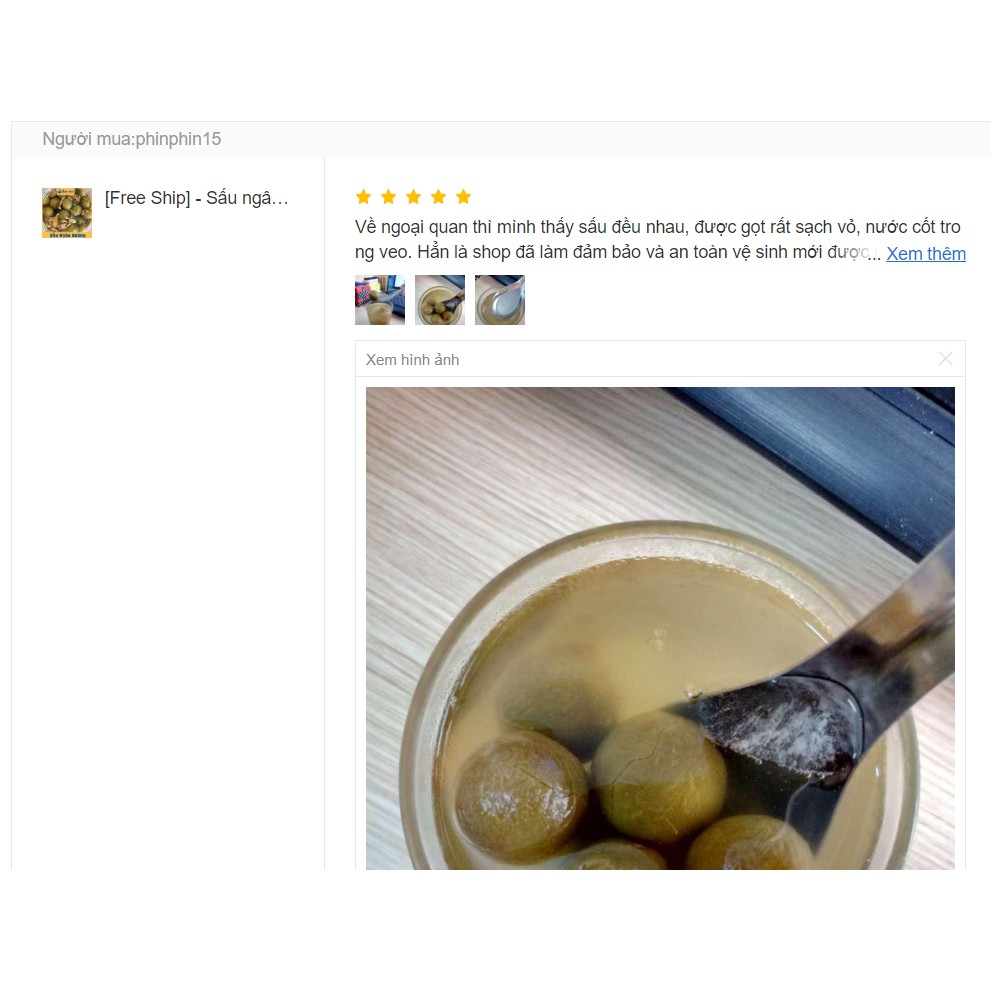The image size is (991, 991).
Task: Click the fifth yellow rating star
Action: point(463,197)
